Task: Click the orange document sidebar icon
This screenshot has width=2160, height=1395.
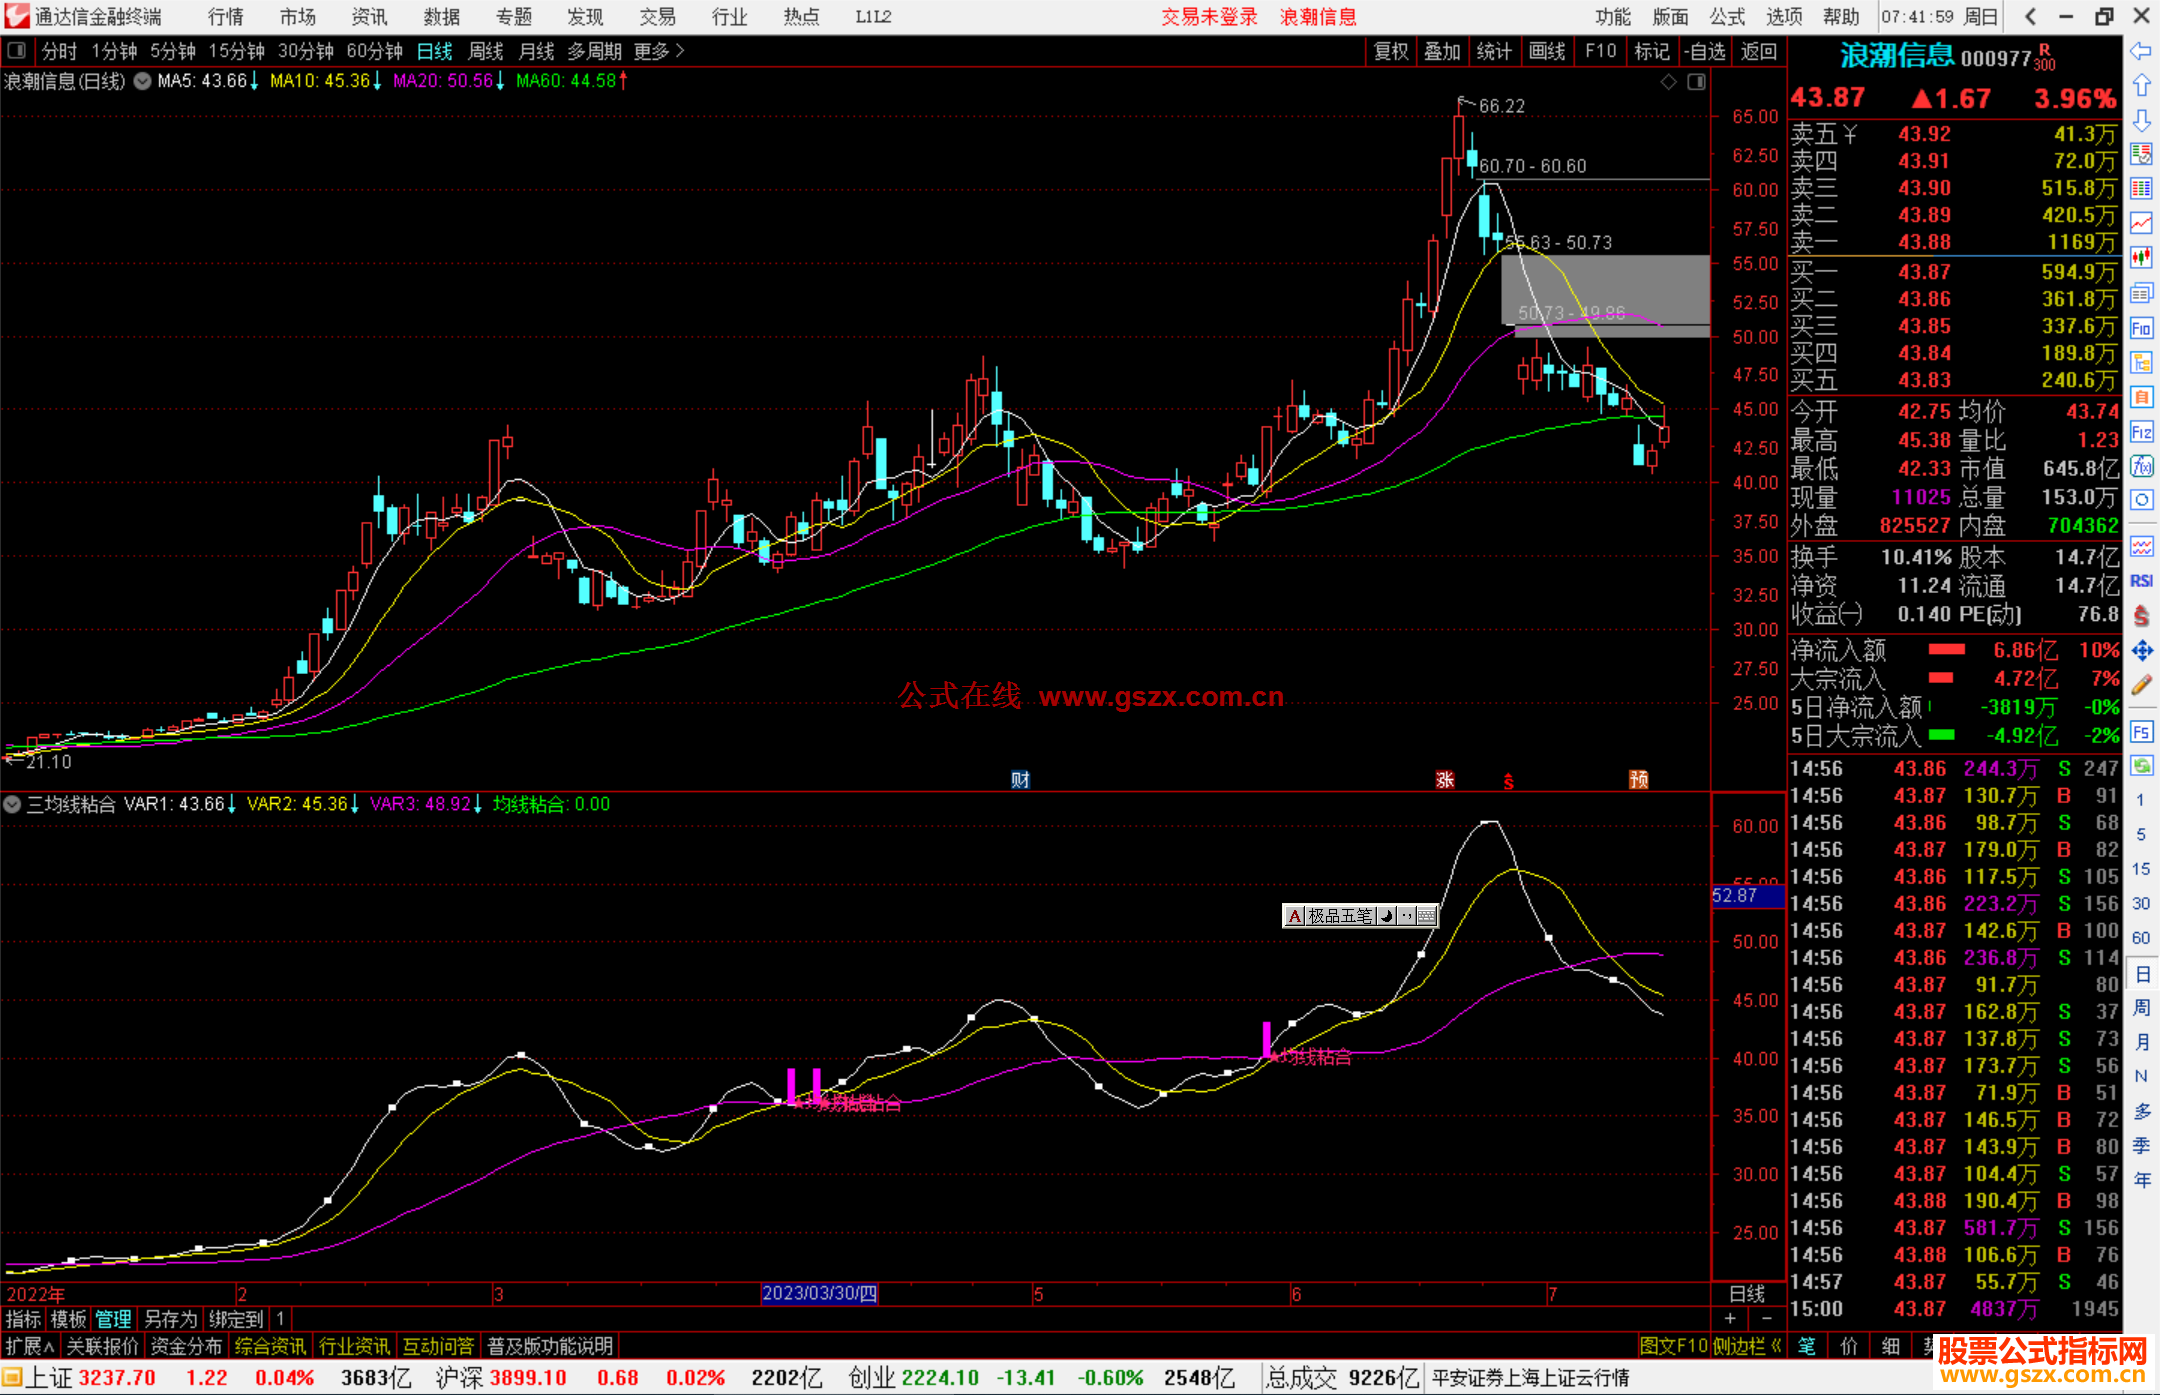Action: pos(2141,397)
